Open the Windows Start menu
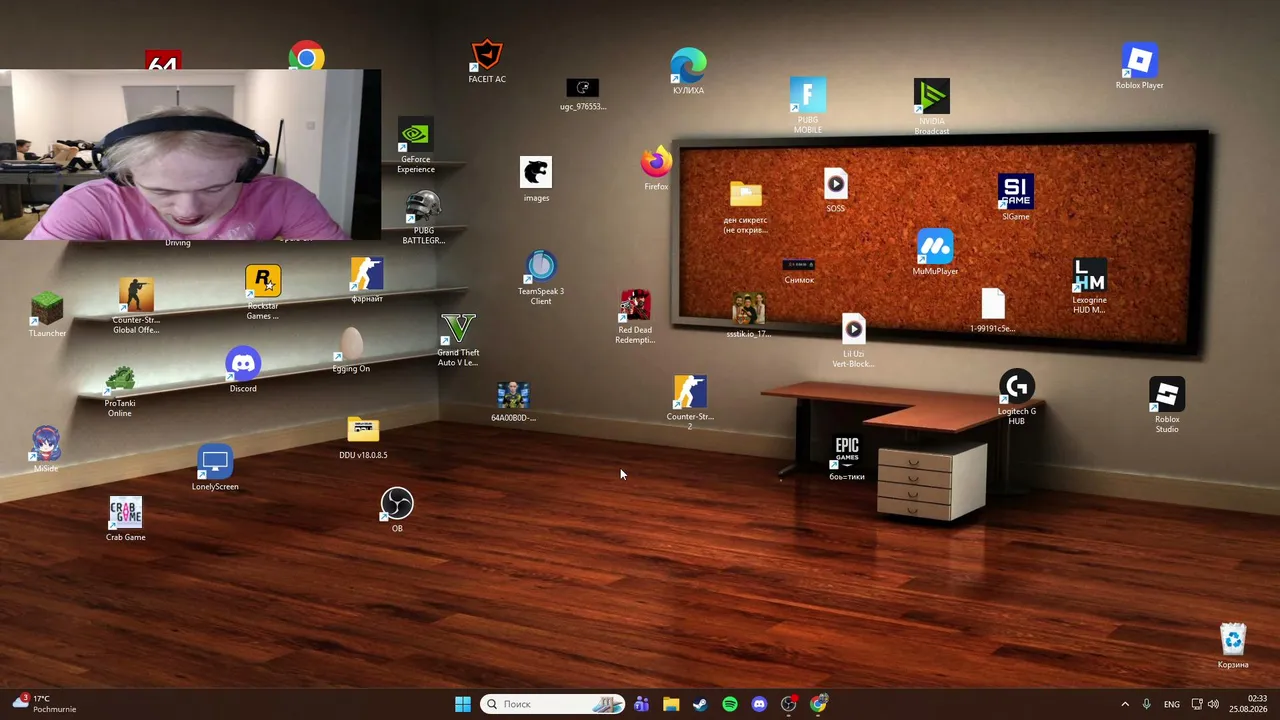The width and height of the screenshot is (1280, 720). pos(463,704)
